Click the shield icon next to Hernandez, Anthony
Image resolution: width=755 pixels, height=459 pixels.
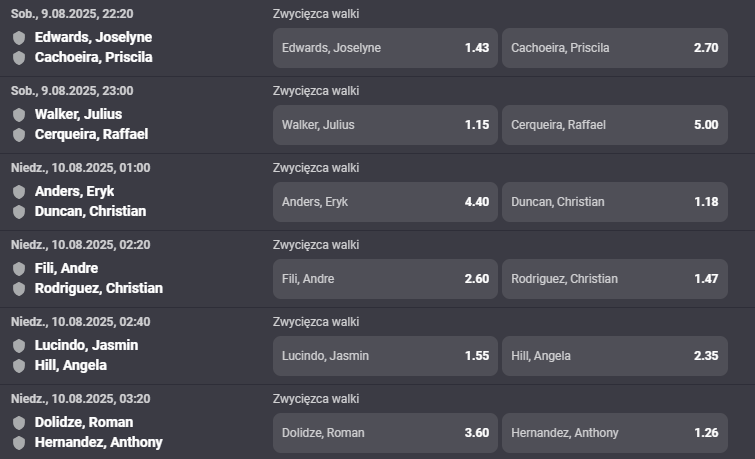pos(19,443)
